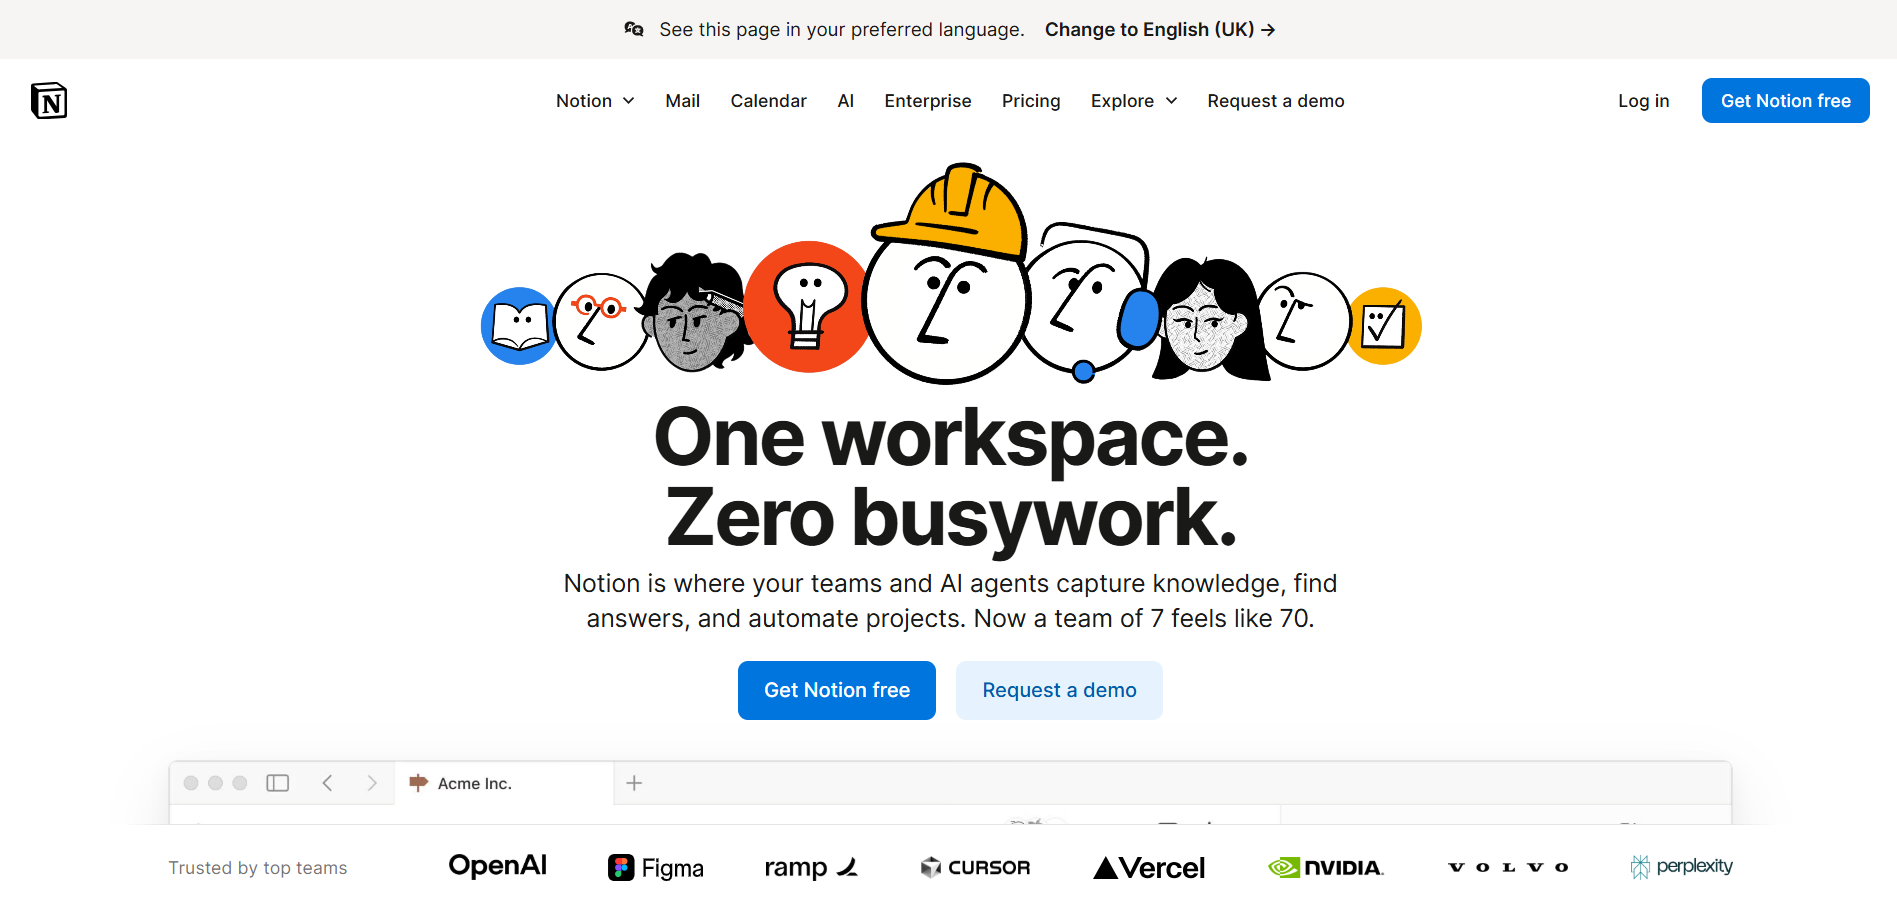Click Request a demo hero button
Viewport: 1897px width, 907px height.
point(1059,690)
